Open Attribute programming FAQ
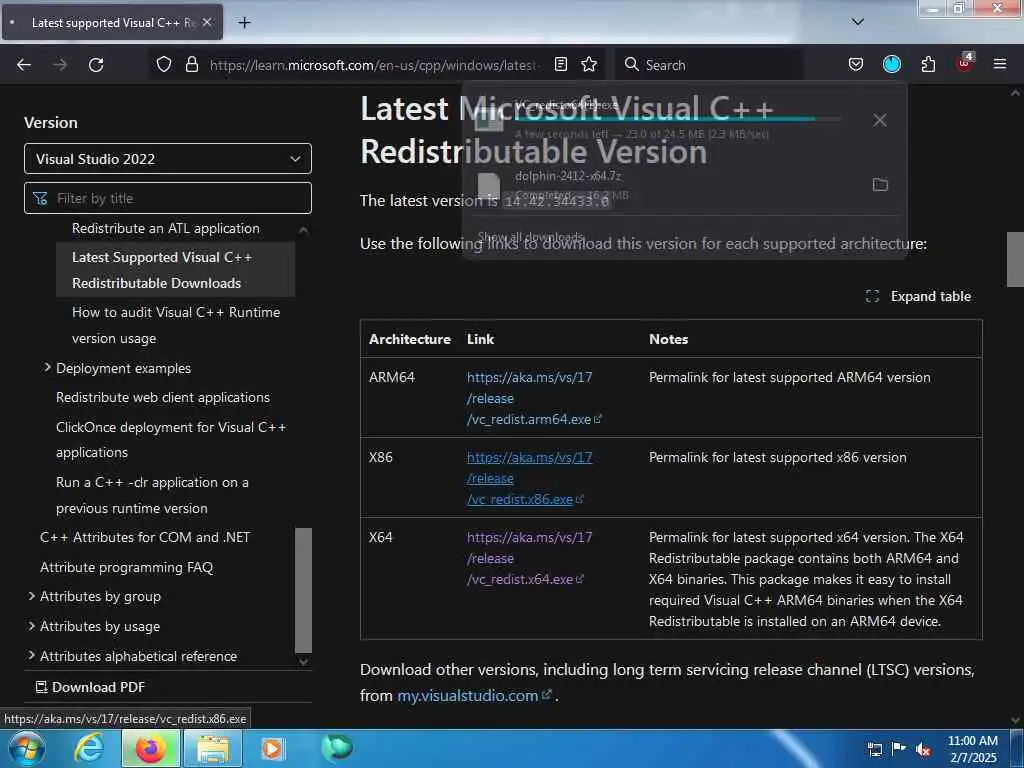Image resolution: width=1024 pixels, height=768 pixels. [126, 568]
